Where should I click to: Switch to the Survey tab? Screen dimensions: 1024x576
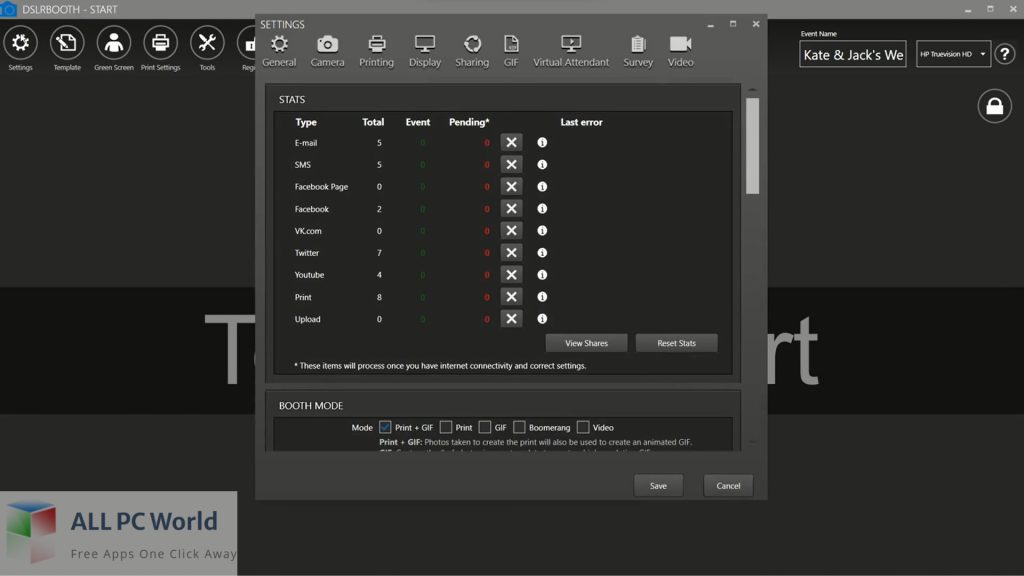pyautogui.click(x=638, y=50)
